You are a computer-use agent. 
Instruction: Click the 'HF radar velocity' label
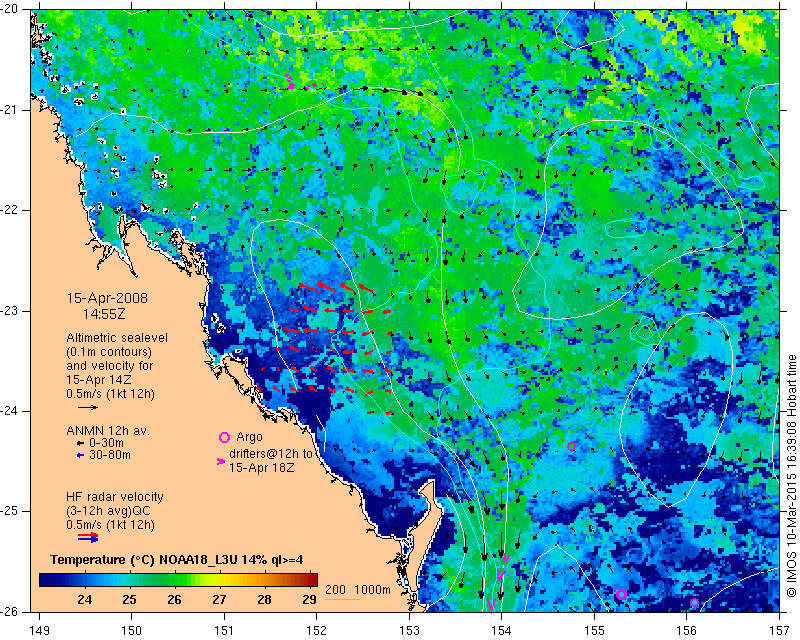(x=115, y=497)
